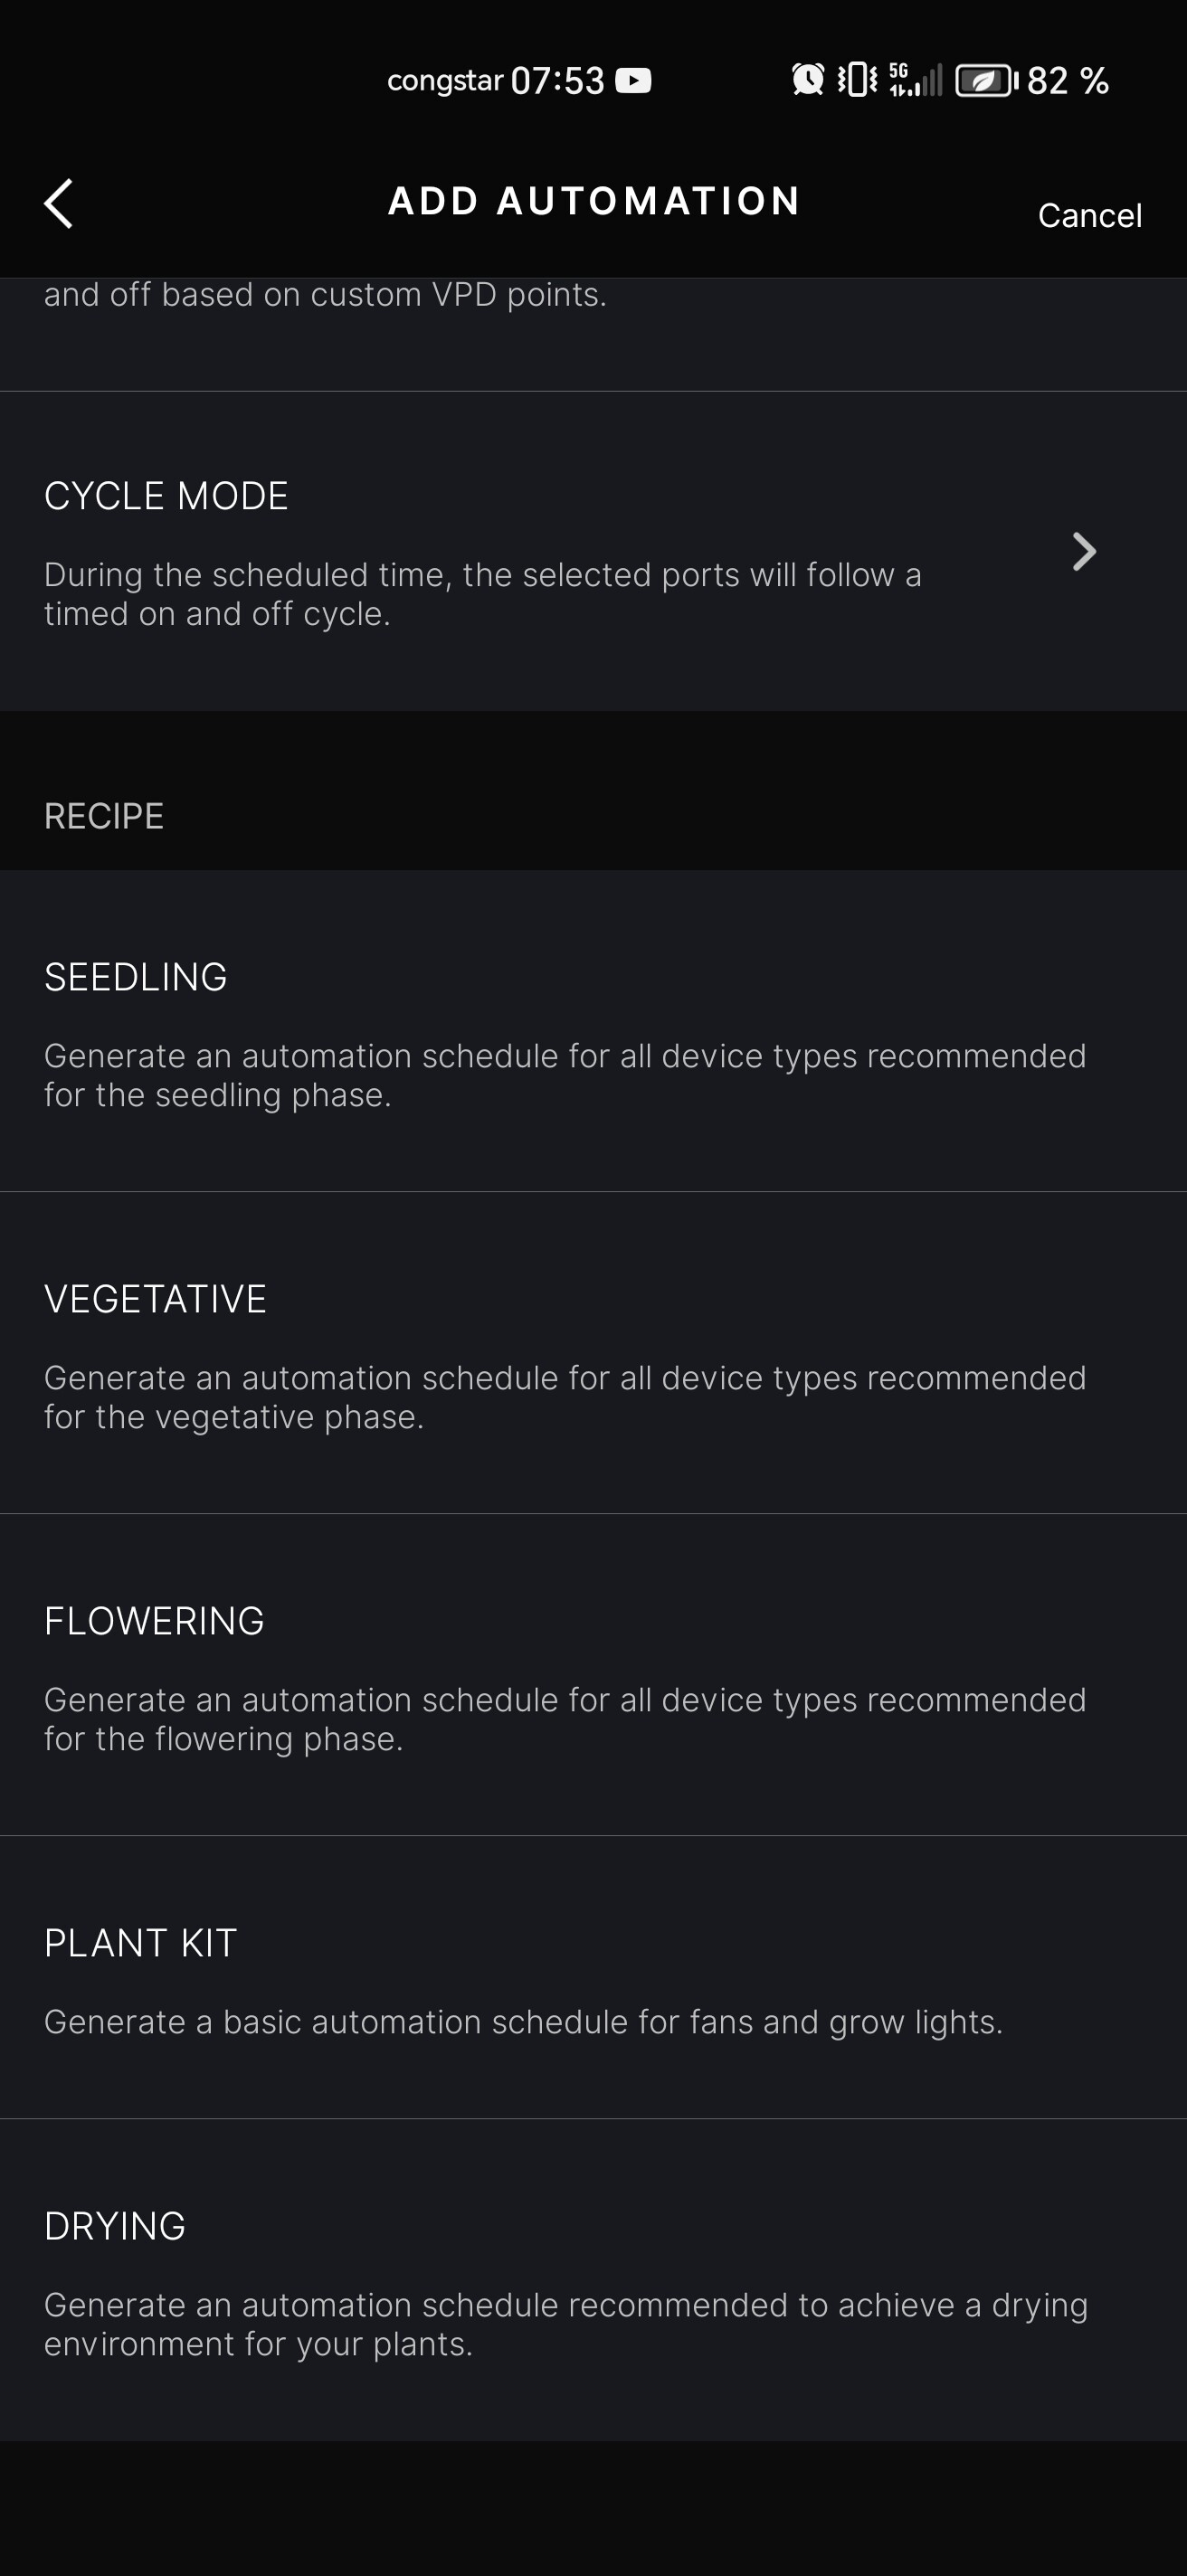Choose the VEGETATIVE recipe
1187x2576 pixels.
(155, 1299)
